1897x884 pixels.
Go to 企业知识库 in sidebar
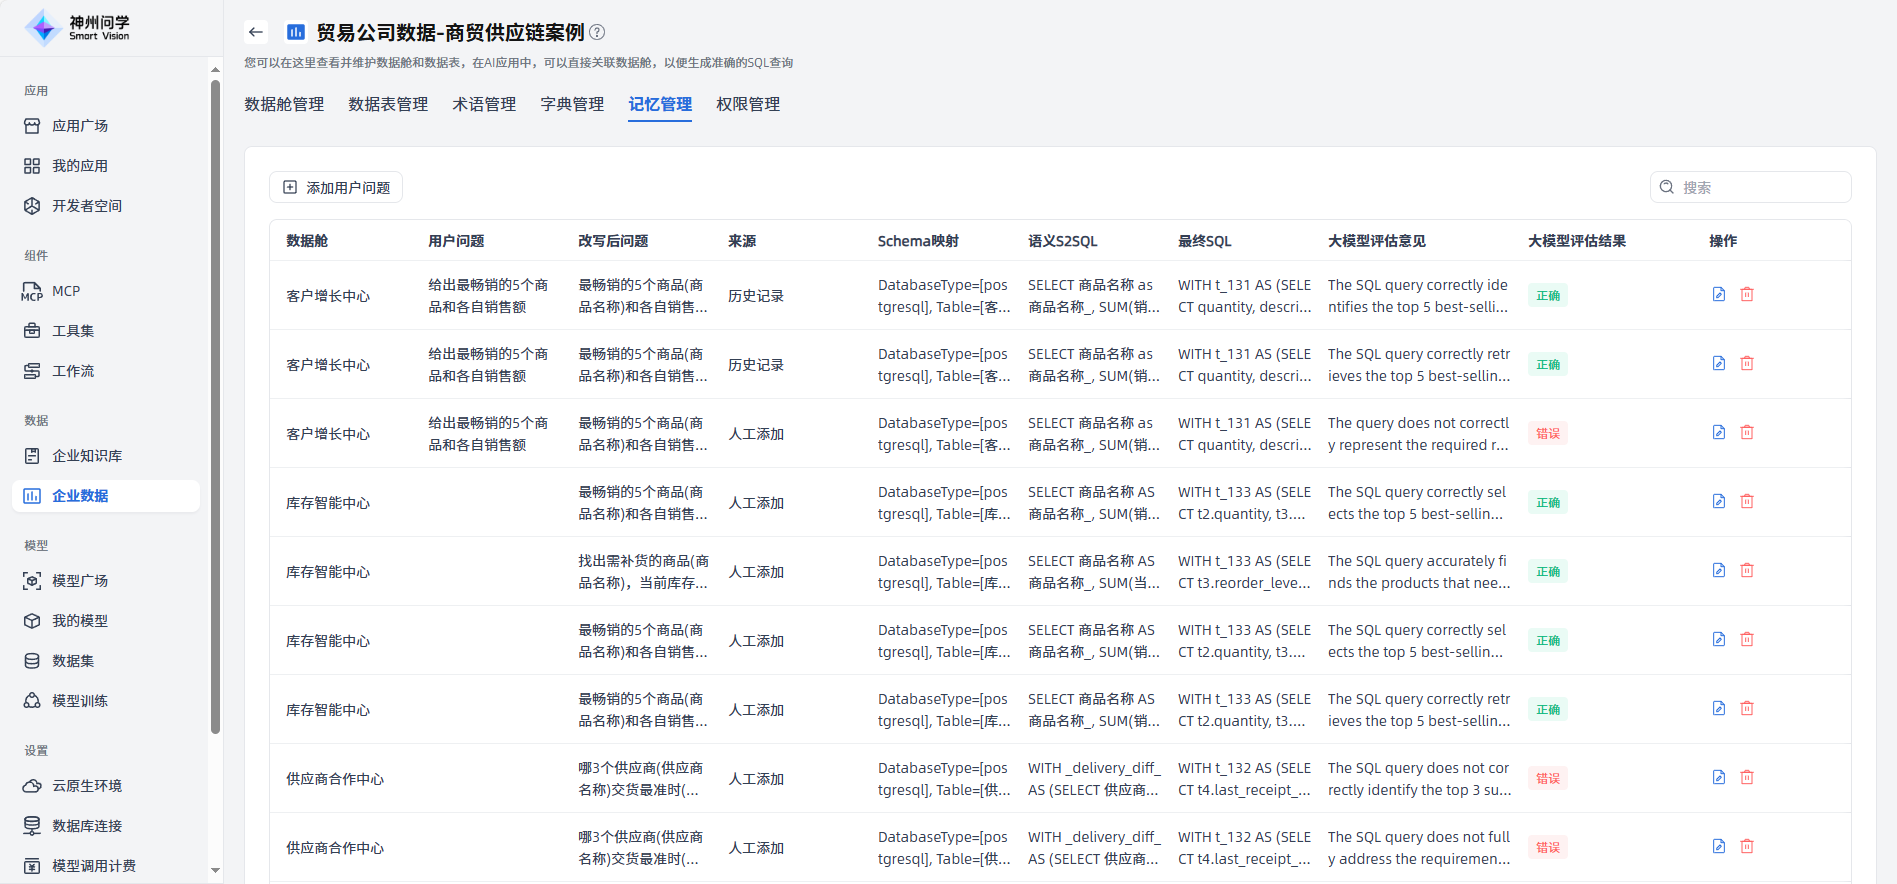tap(87, 456)
